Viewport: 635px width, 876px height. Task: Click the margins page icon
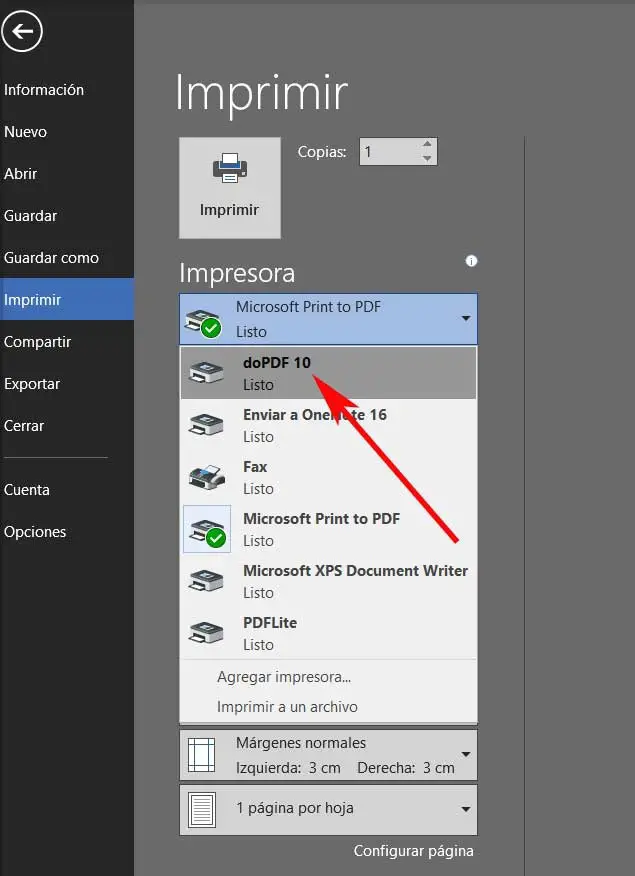202,755
